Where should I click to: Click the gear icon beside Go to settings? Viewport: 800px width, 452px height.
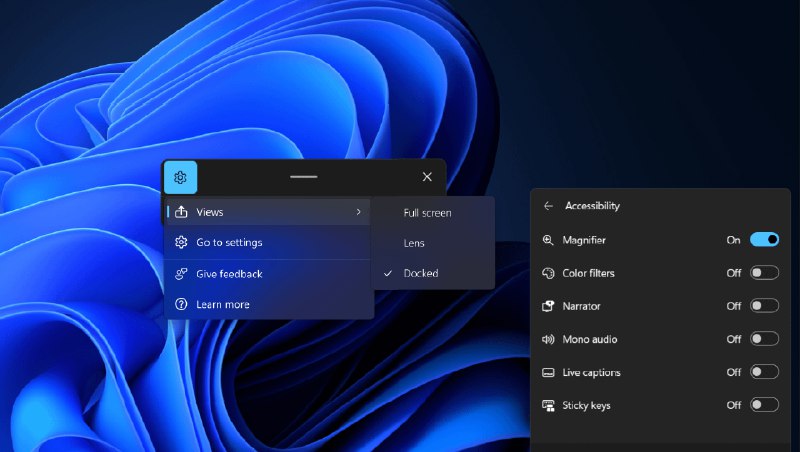(x=181, y=242)
